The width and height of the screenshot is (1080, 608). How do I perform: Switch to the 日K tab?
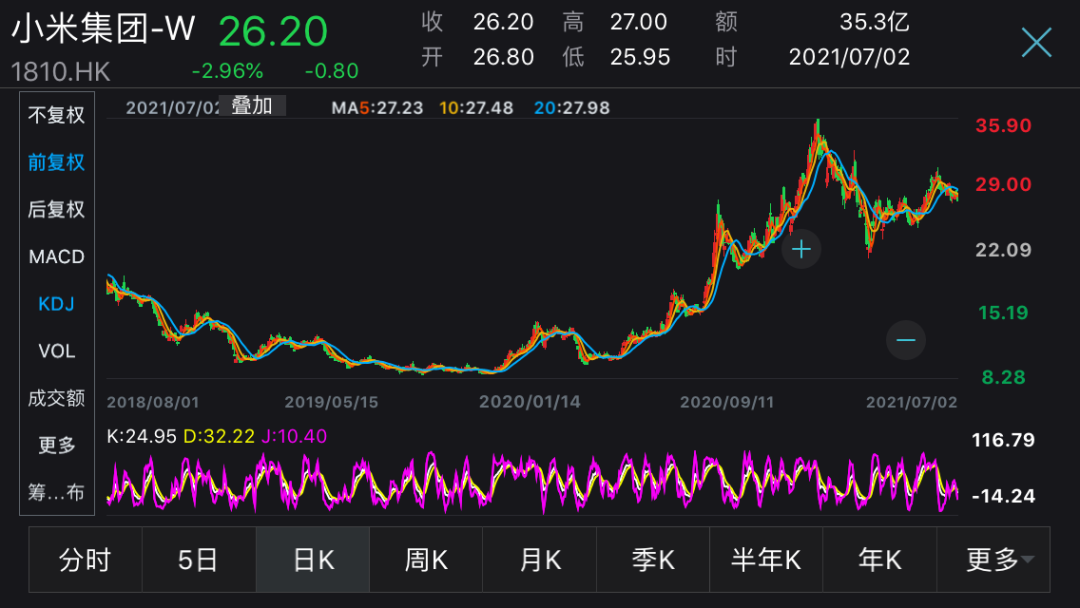tap(313, 560)
